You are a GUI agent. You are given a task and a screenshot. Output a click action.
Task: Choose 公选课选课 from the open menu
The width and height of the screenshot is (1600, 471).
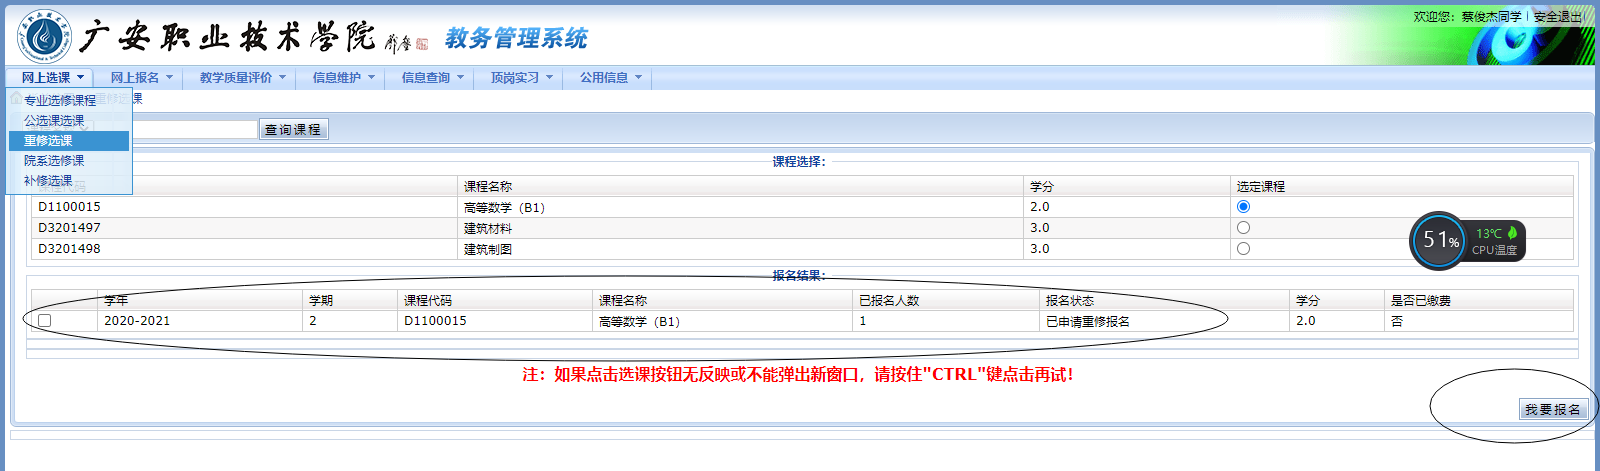click(54, 121)
